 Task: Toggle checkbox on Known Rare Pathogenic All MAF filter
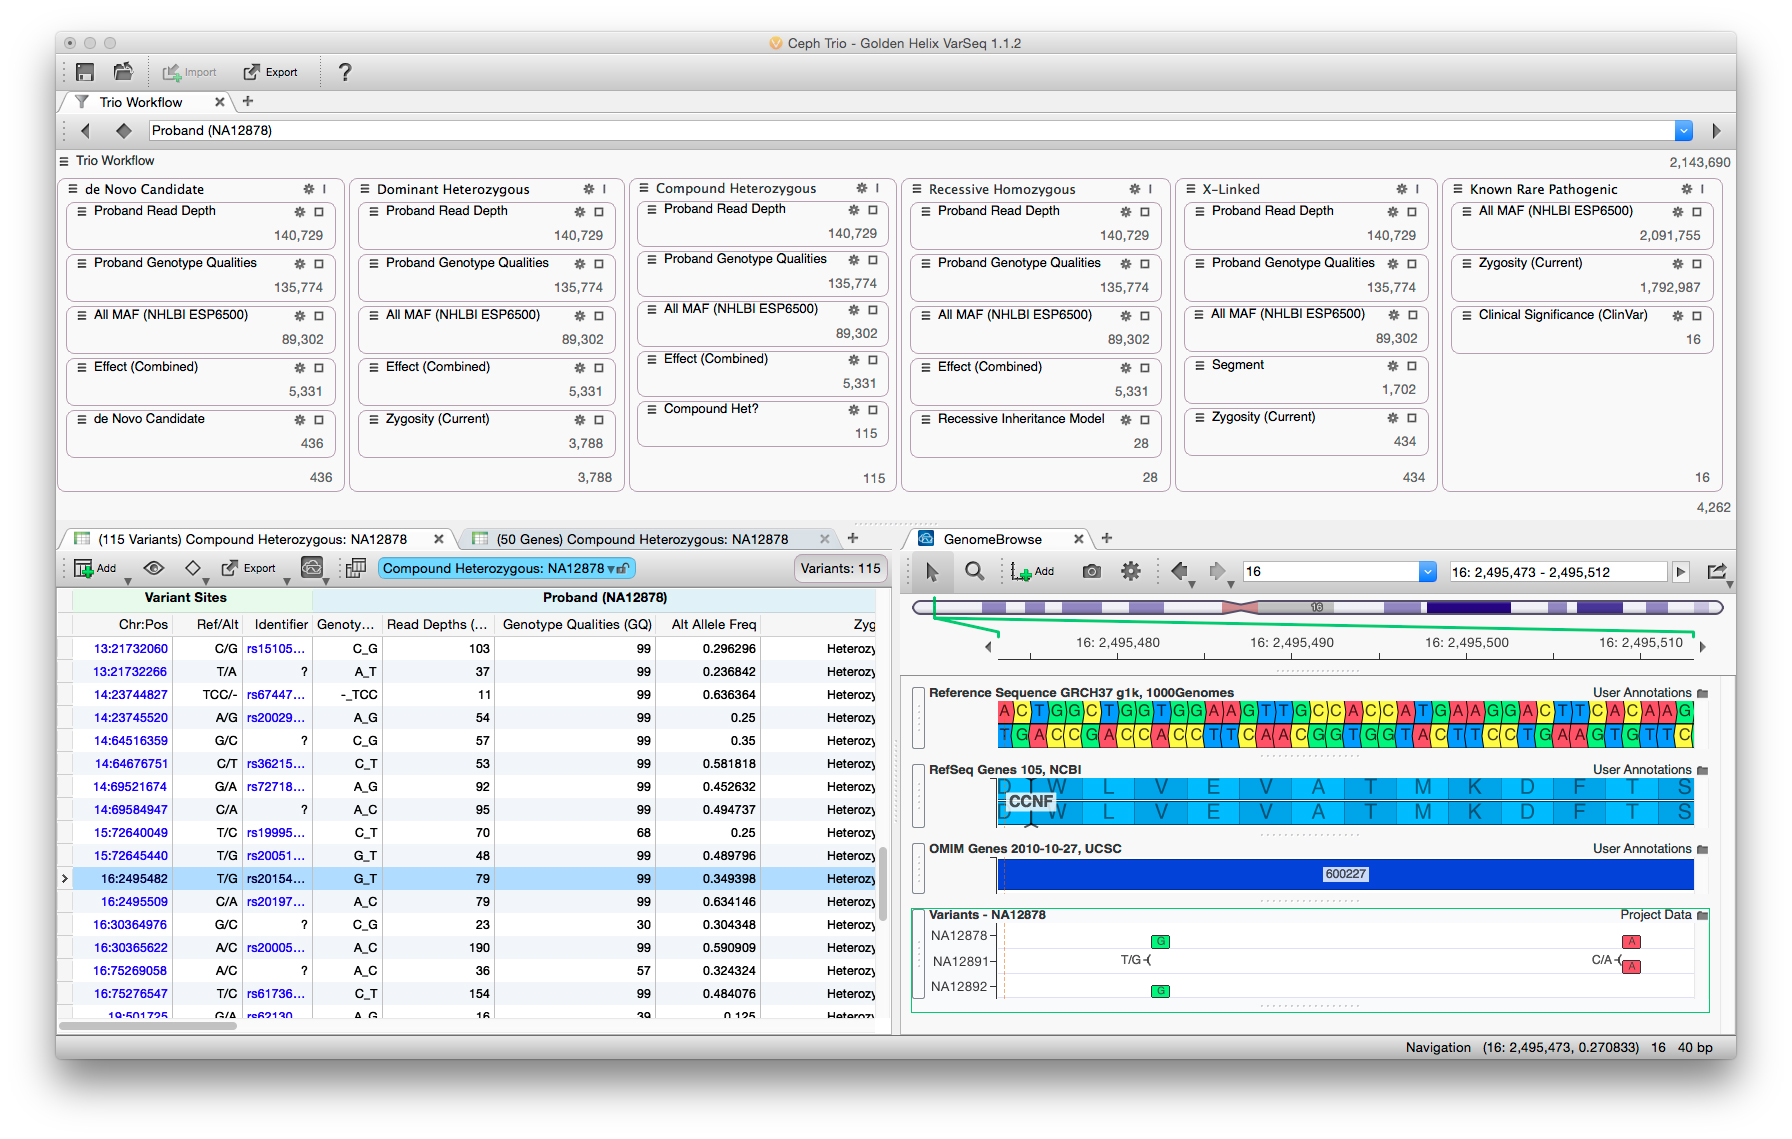pyautogui.click(x=1697, y=212)
